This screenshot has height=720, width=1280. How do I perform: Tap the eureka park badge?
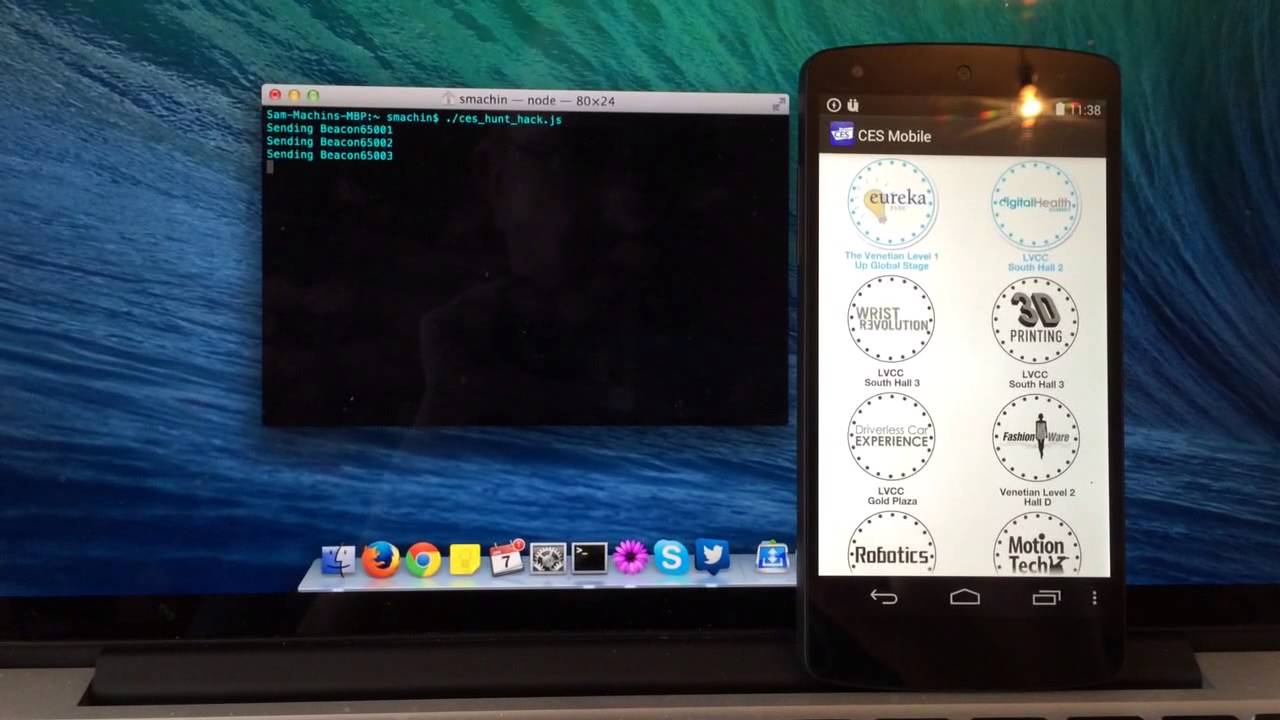click(891, 203)
